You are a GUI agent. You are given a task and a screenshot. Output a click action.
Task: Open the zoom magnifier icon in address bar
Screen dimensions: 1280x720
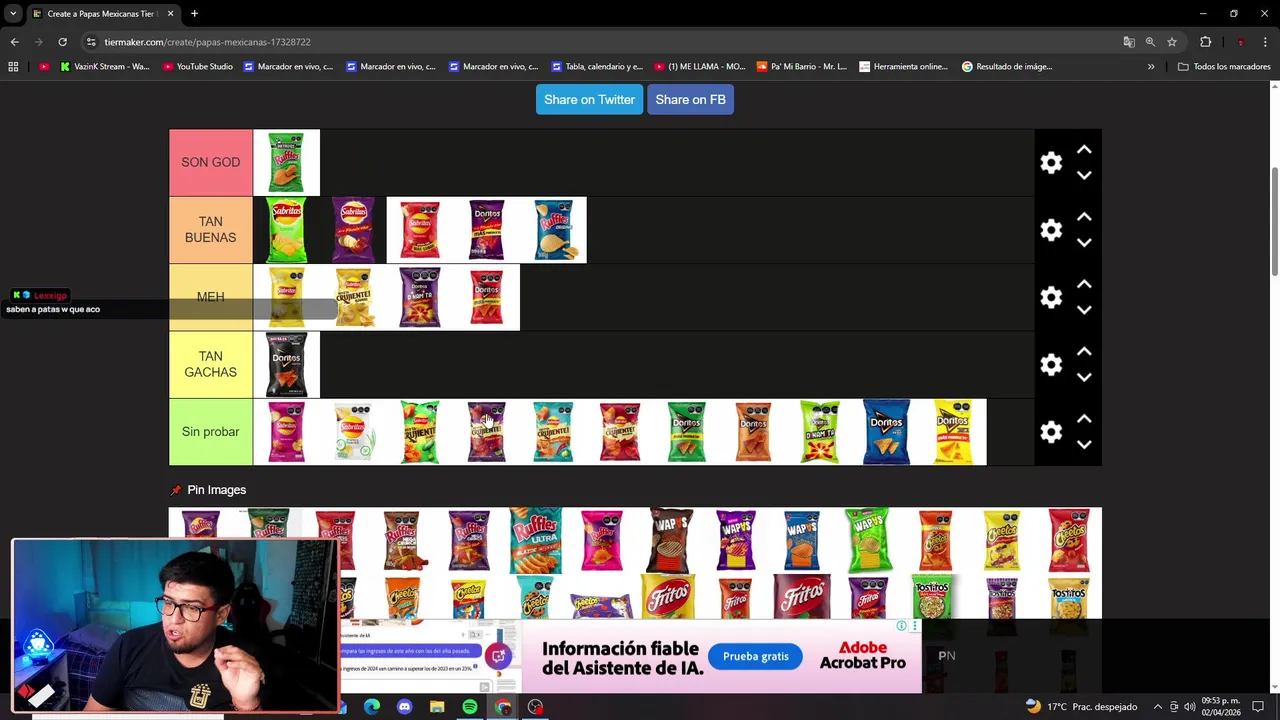(1150, 42)
